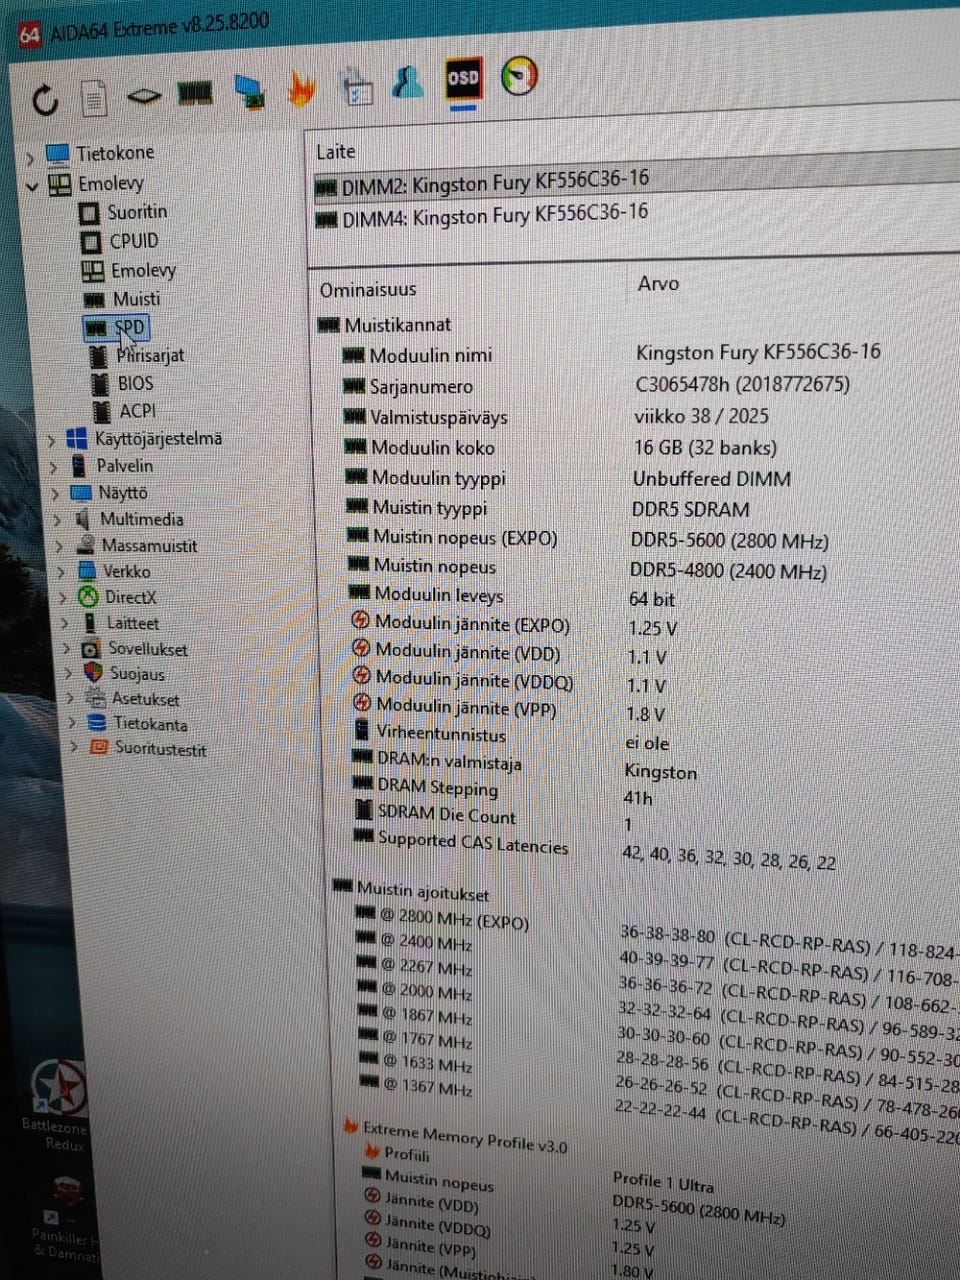Click the Laite column header
Screen dimensions: 960x1280
tap(336, 151)
